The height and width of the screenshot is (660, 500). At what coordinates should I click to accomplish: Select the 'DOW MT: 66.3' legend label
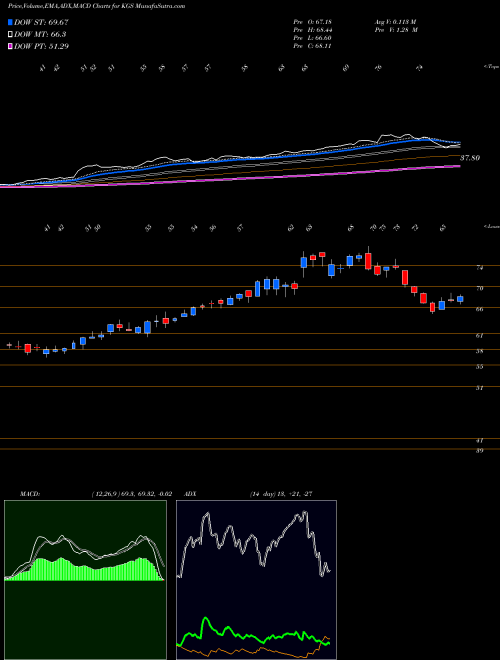point(40,34)
